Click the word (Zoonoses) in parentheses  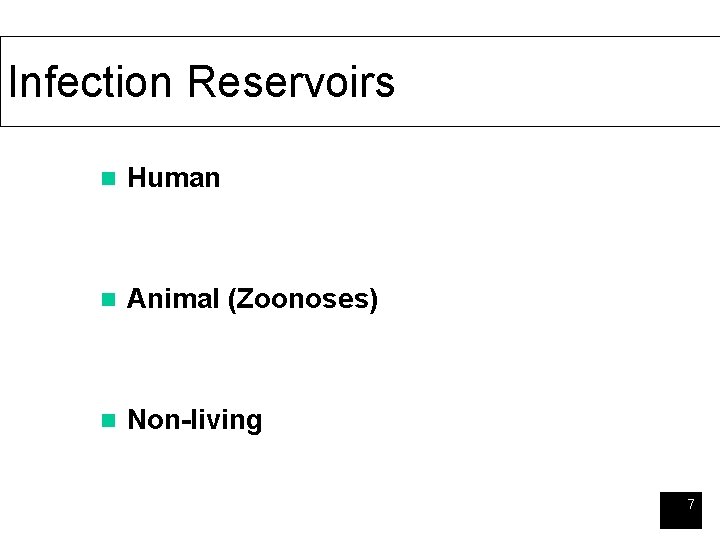[303, 300]
